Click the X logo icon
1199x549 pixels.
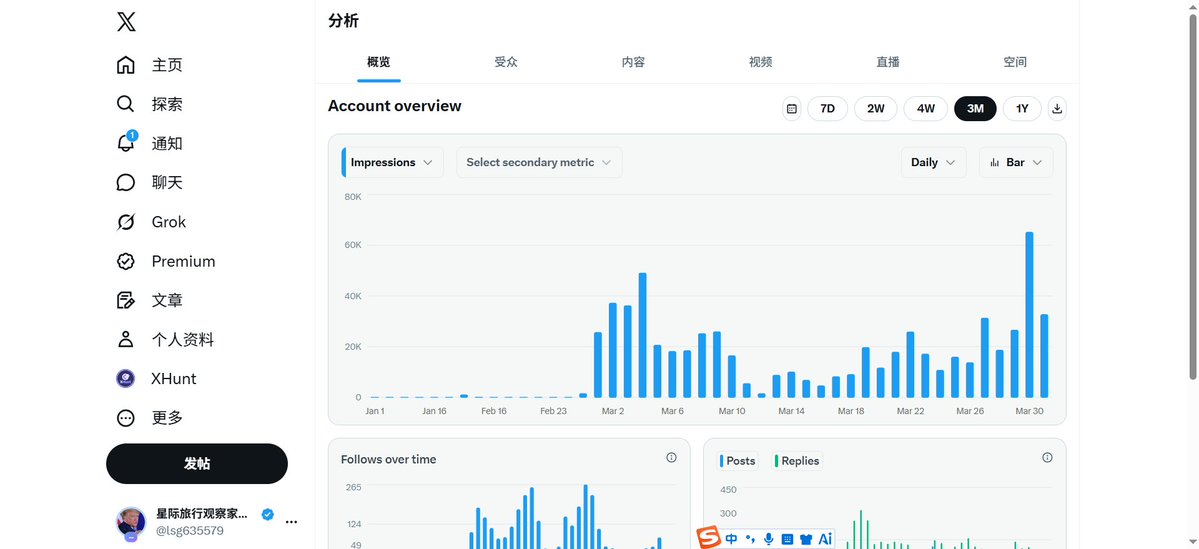[x=126, y=22]
